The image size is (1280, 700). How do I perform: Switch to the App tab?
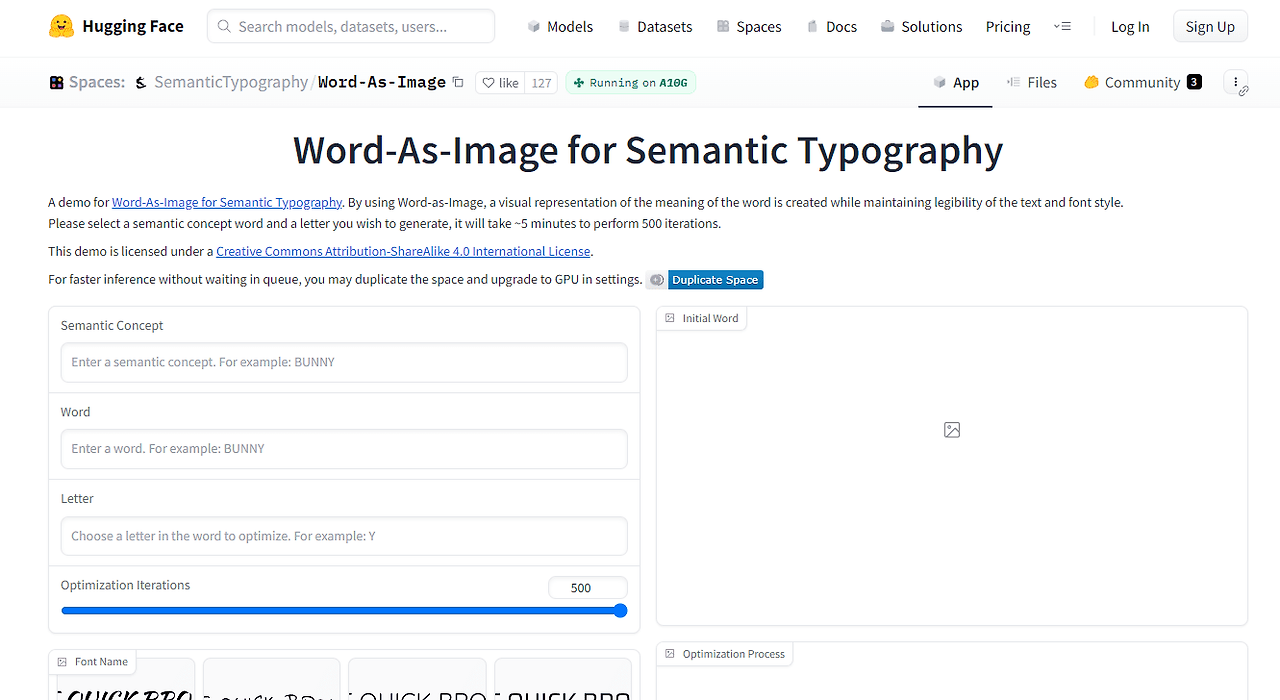955,83
